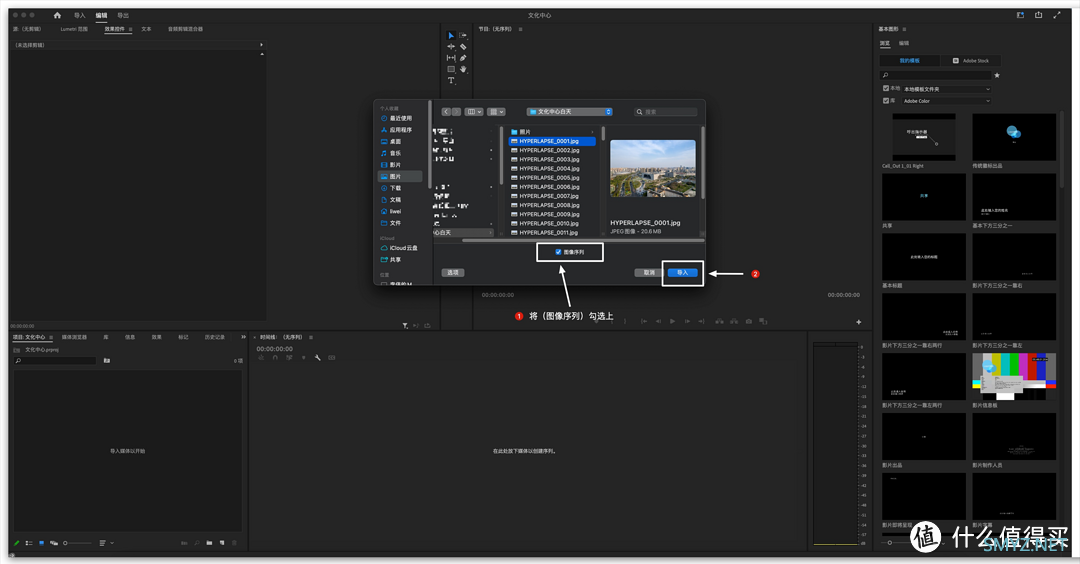Click the project panel search field
Screen dimensions: 1080x564
55,360
